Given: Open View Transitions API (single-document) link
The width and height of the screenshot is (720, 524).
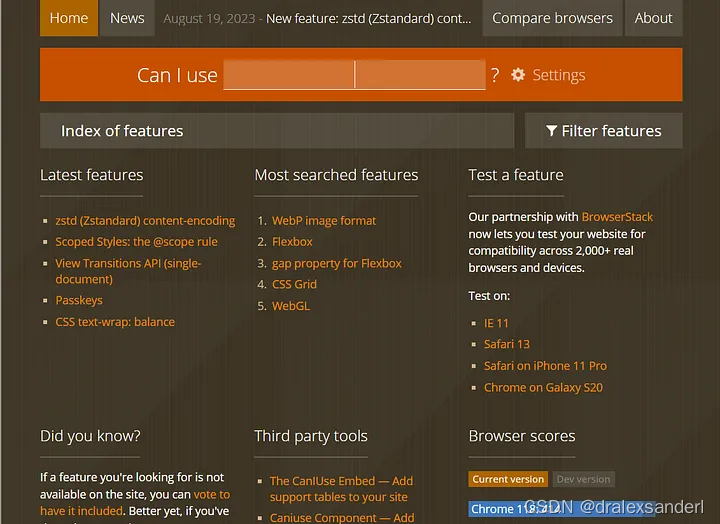Looking at the screenshot, I should coord(128,271).
